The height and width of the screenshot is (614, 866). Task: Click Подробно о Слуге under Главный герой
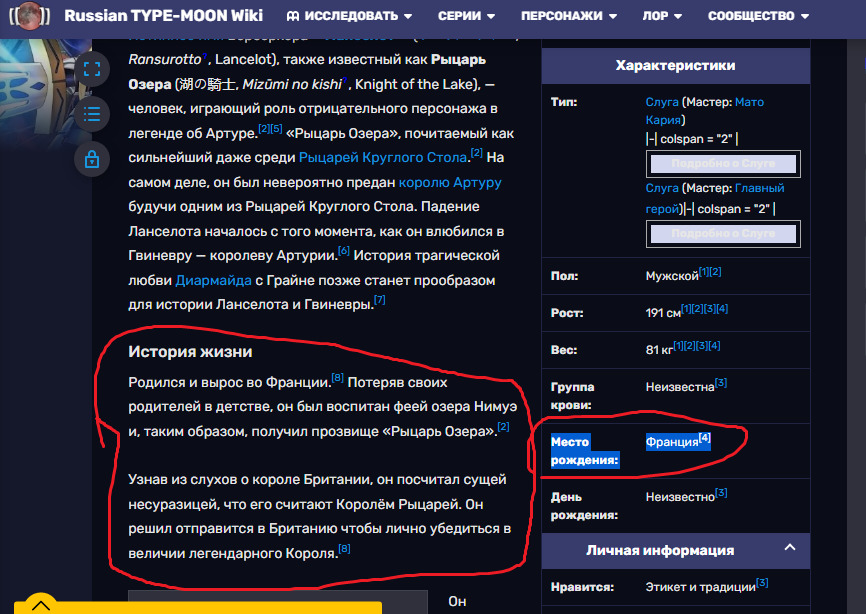point(723,234)
